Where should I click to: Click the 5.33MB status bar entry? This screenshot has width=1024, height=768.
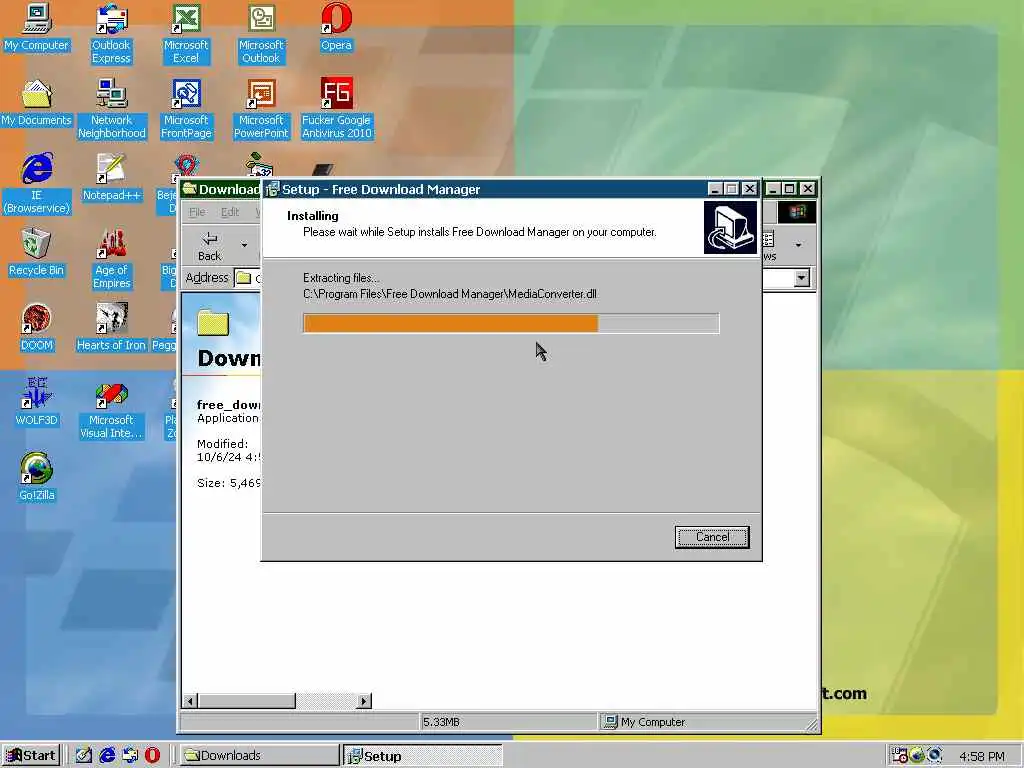[x=441, y=722]
